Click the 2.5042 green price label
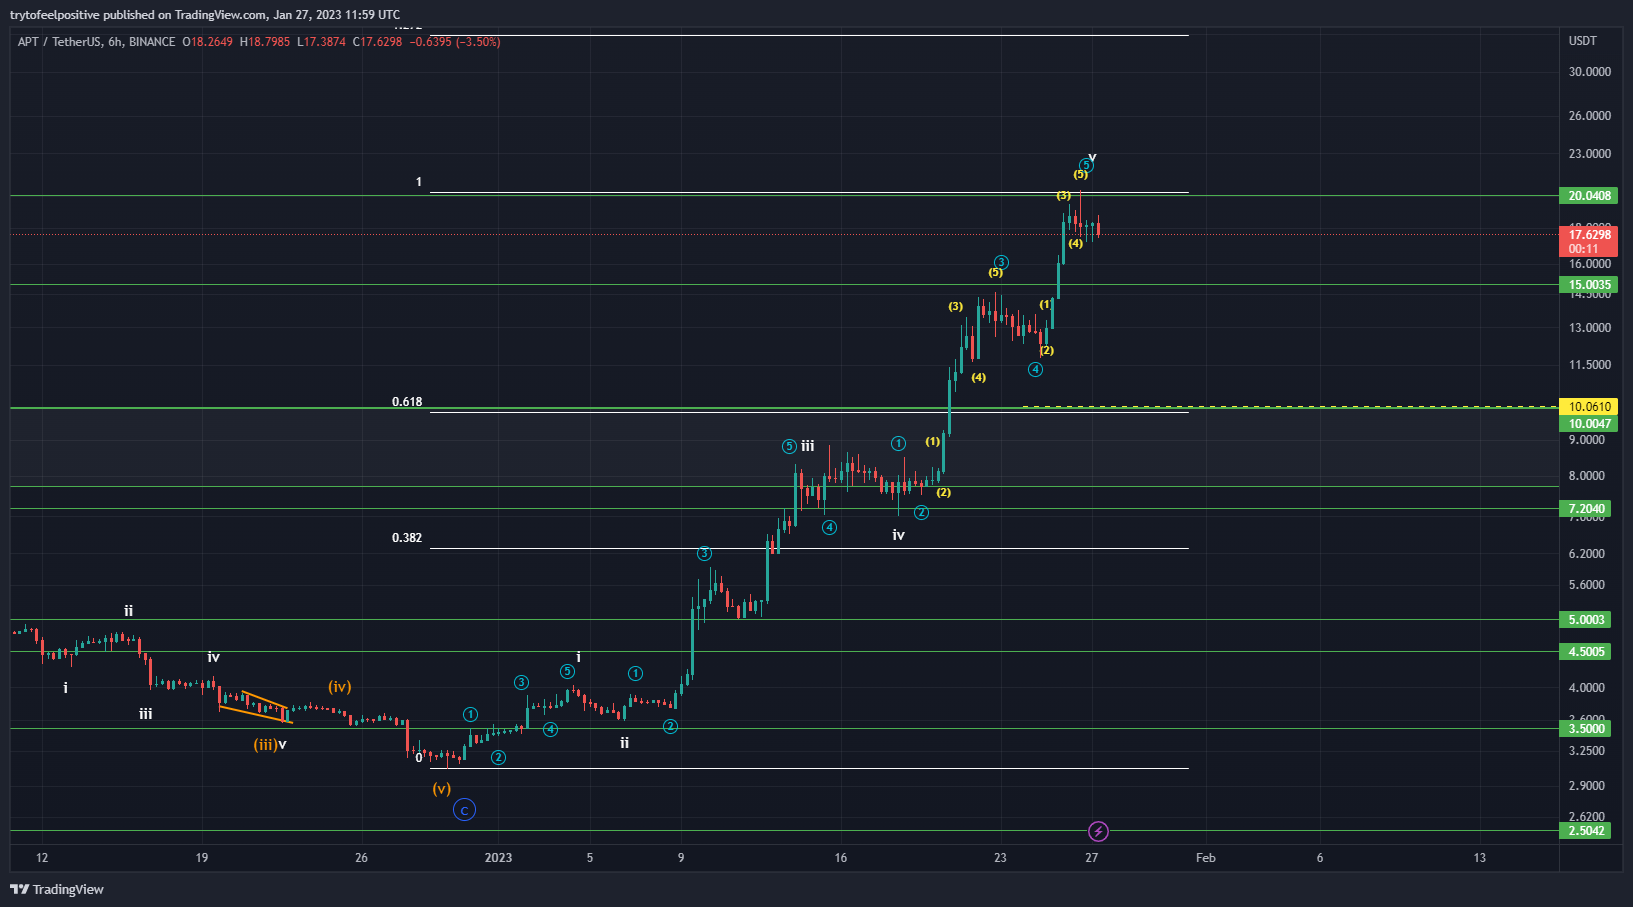The width and height of the screenshot is (1633, 907). pos(1586,831)
